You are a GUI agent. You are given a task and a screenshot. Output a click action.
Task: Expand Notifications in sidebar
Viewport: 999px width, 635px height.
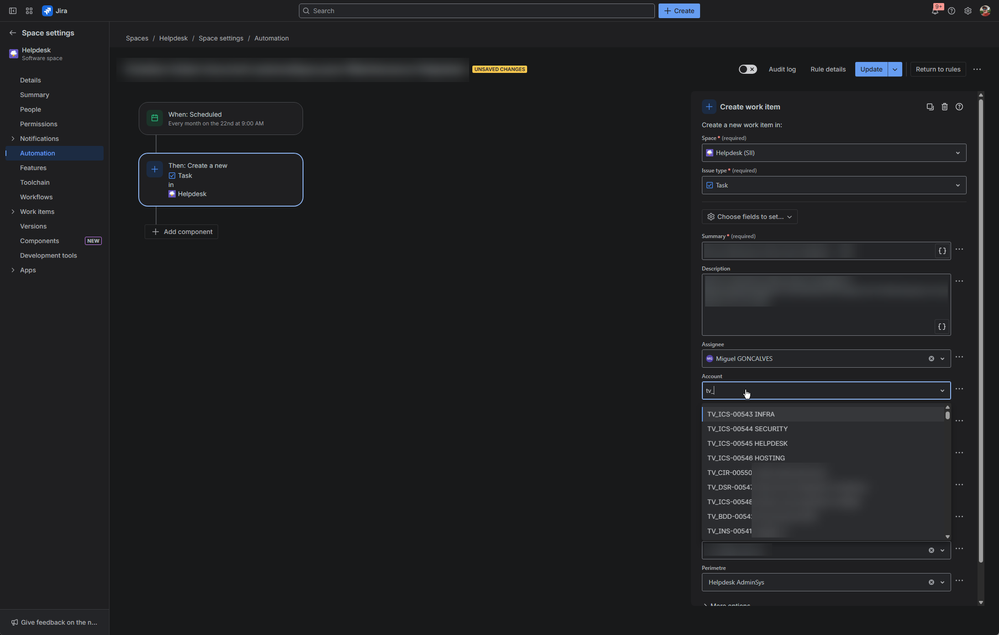[x=13, y=139]
